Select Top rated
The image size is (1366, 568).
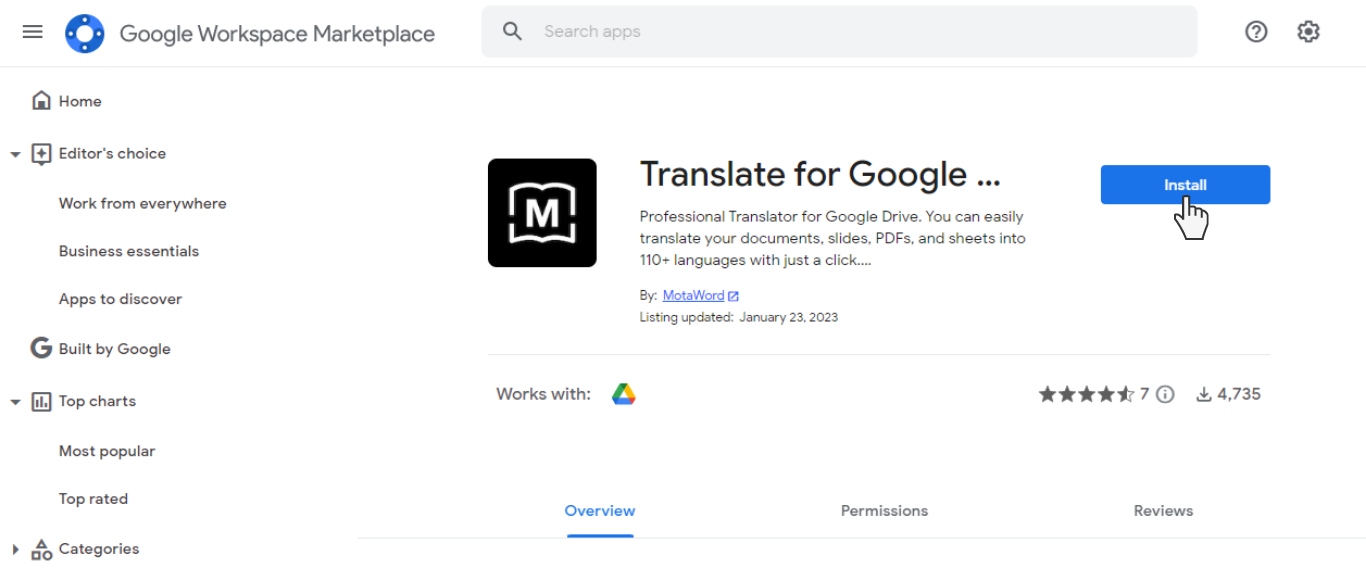93,499
